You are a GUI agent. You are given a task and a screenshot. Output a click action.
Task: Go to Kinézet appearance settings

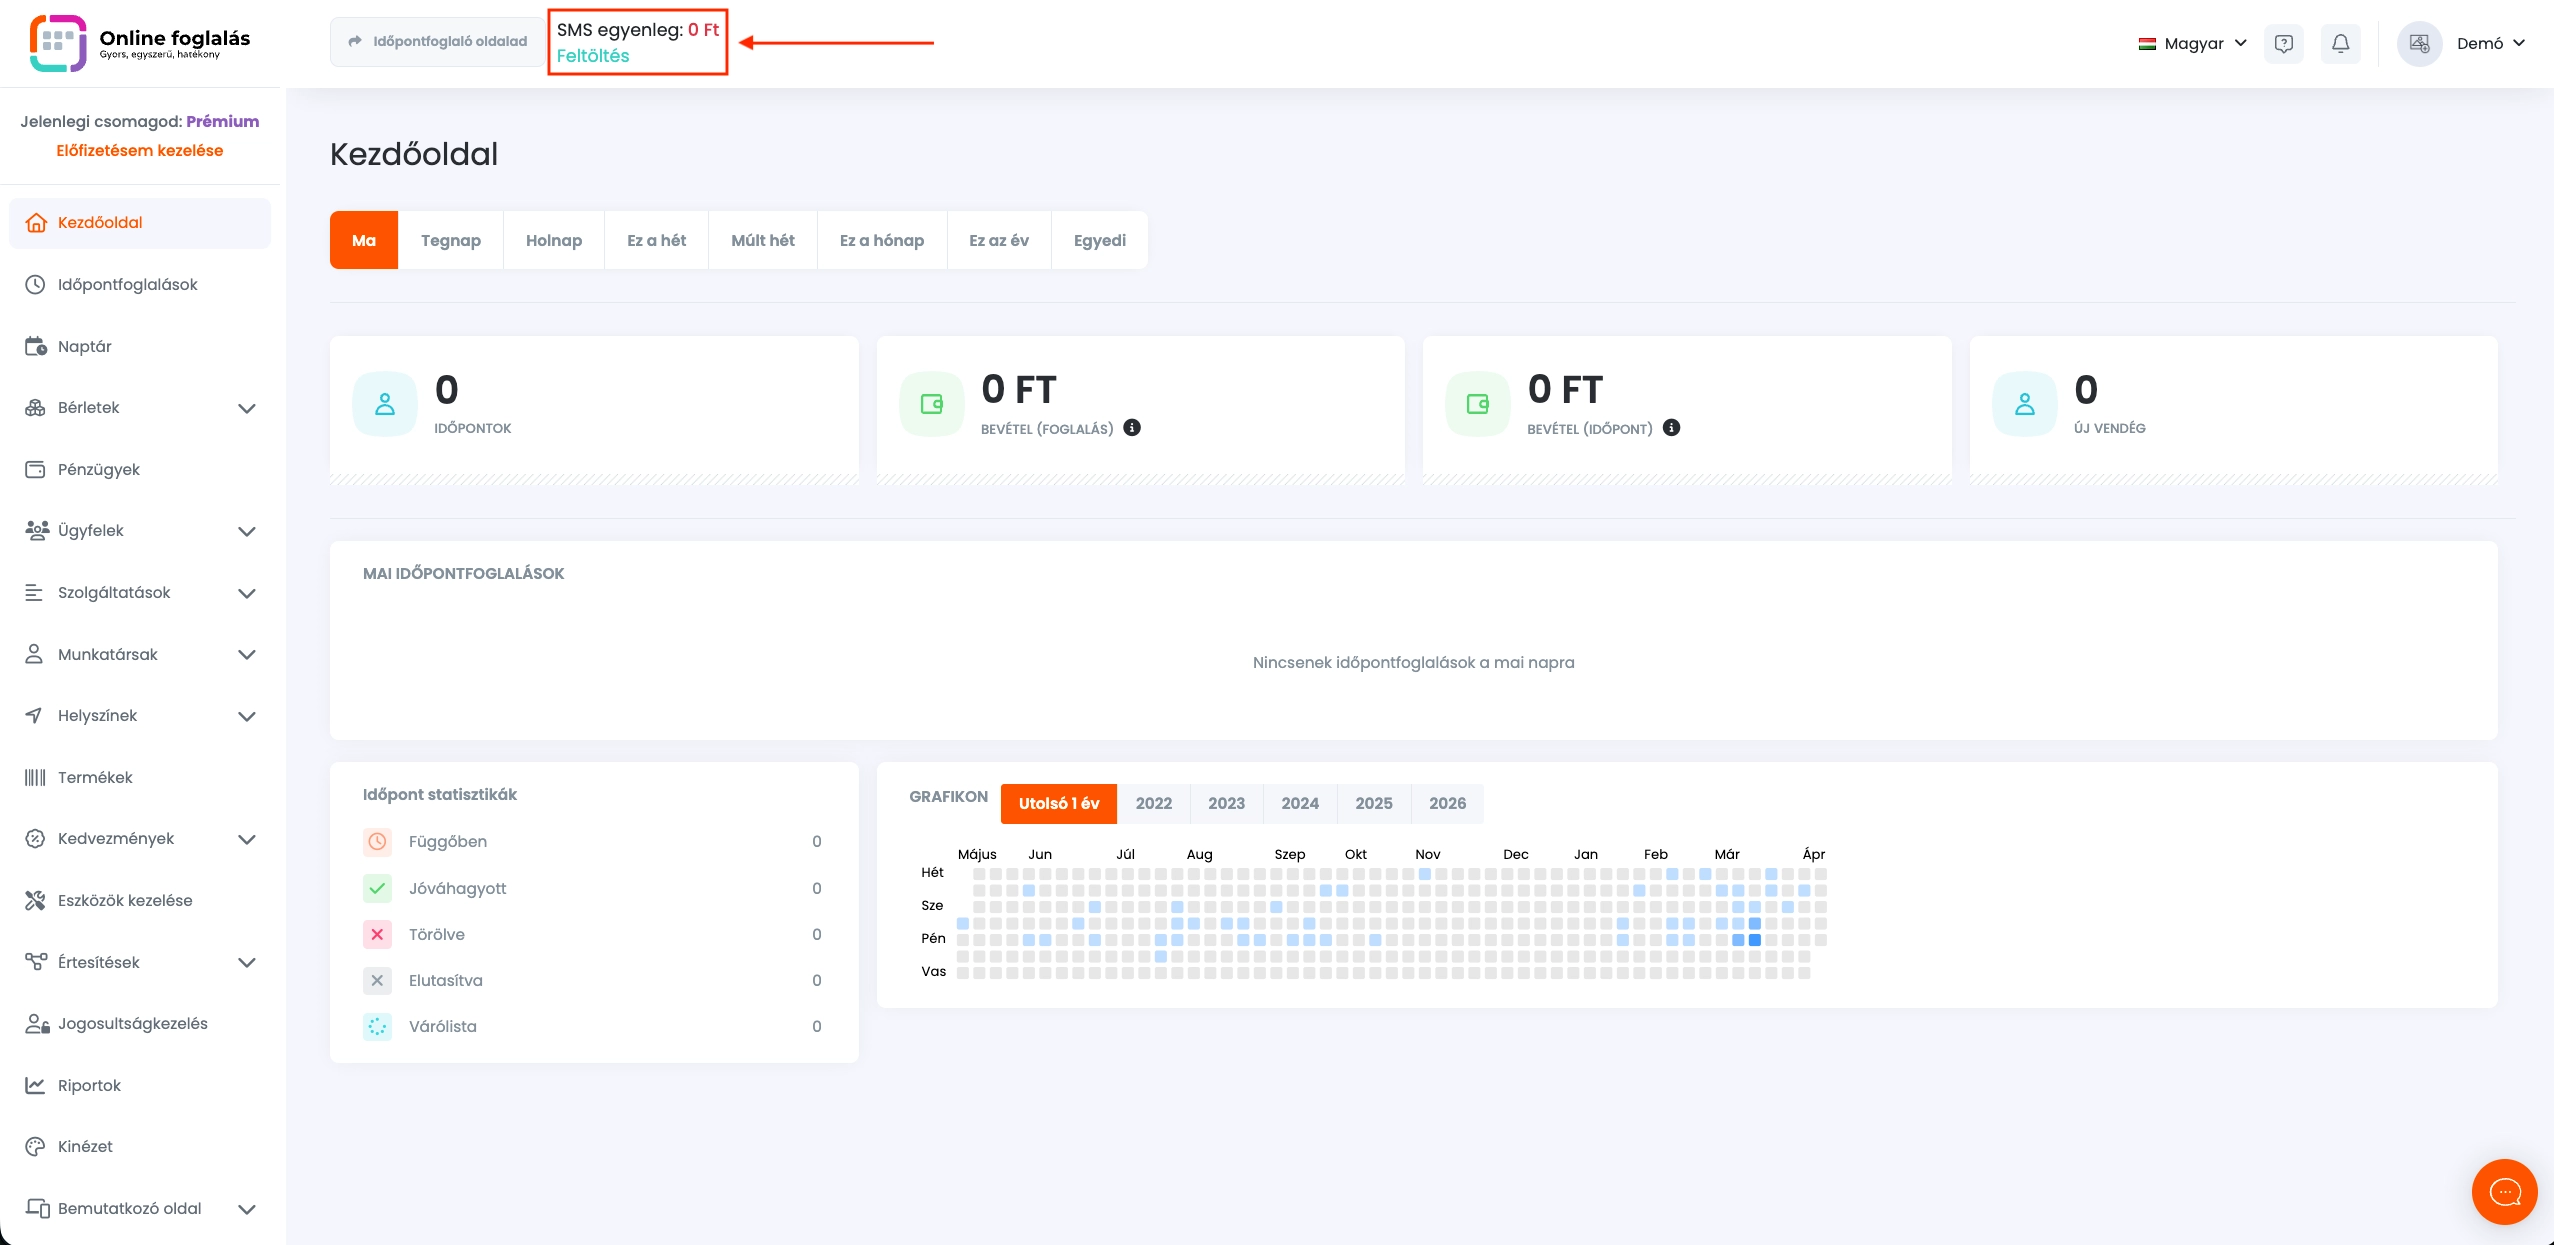point(85,1146)
